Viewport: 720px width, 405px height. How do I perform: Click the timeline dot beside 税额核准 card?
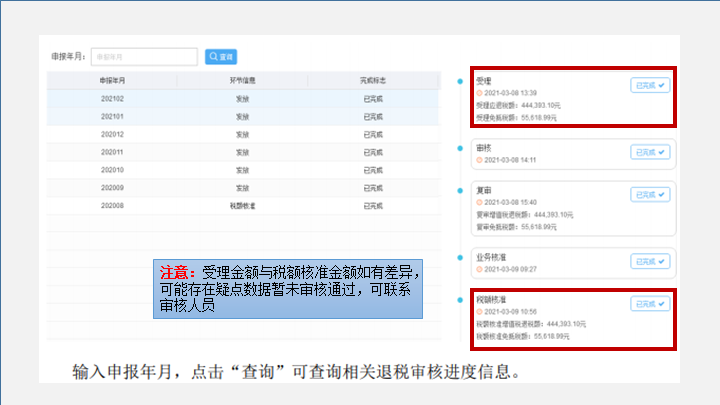(x=460, y=300)
